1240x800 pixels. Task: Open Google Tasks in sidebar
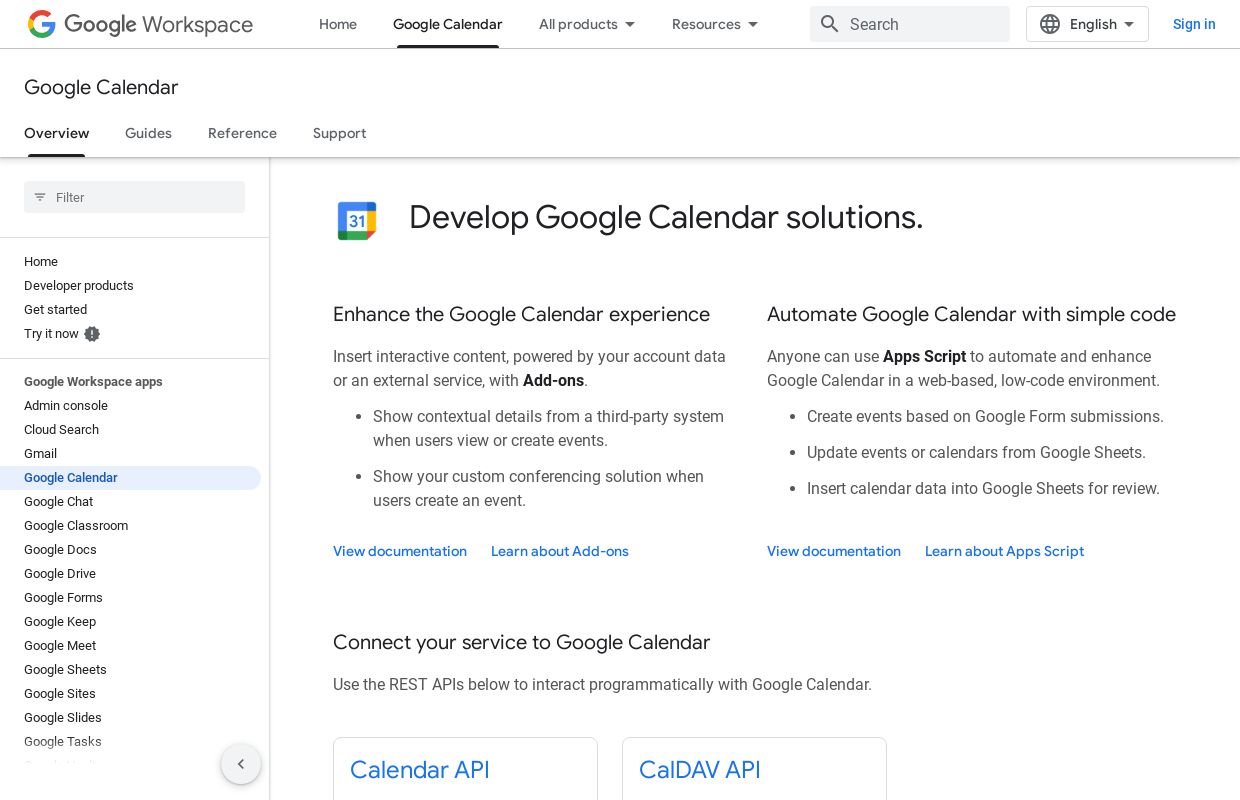click(63, 742)
